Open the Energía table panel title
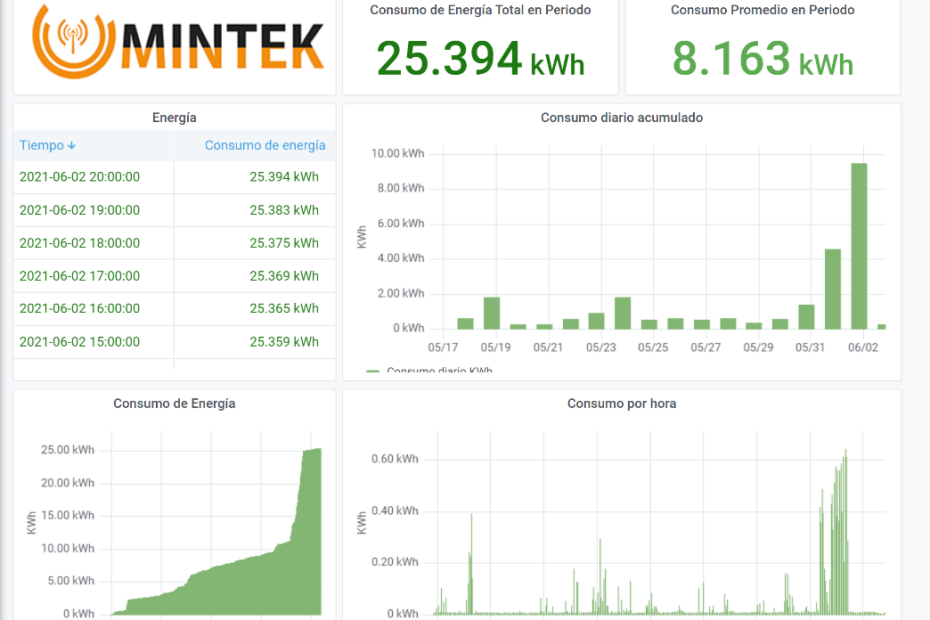Viewport: 930px width, 620px height. tap(174, 118)
